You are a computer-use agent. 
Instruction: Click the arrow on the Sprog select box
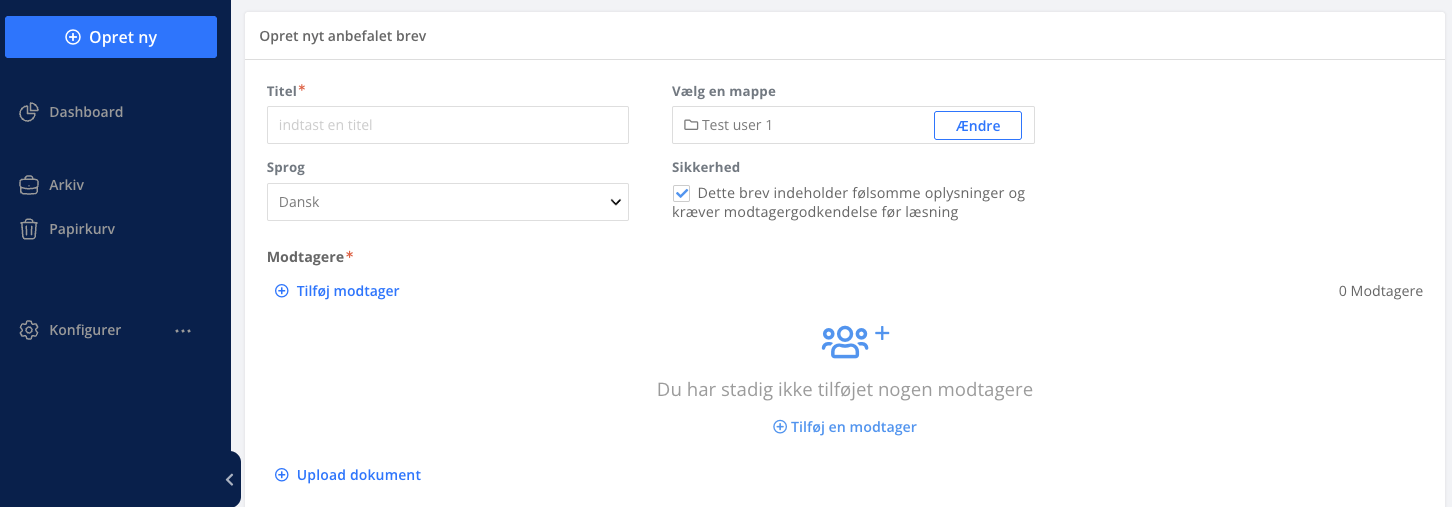click(x=615, y=202)
